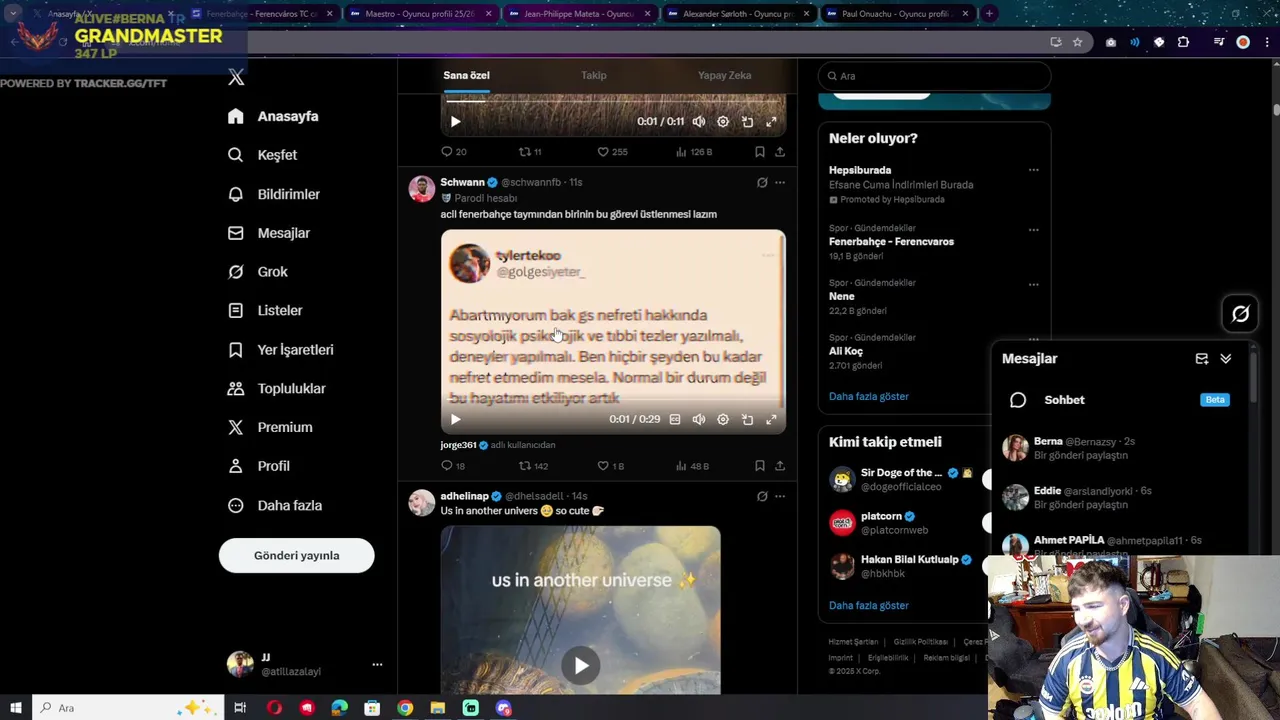The image size is (1280, 720).
Task: Open Hakan Bilal Kutlualp profile
Action: point(910,560)
